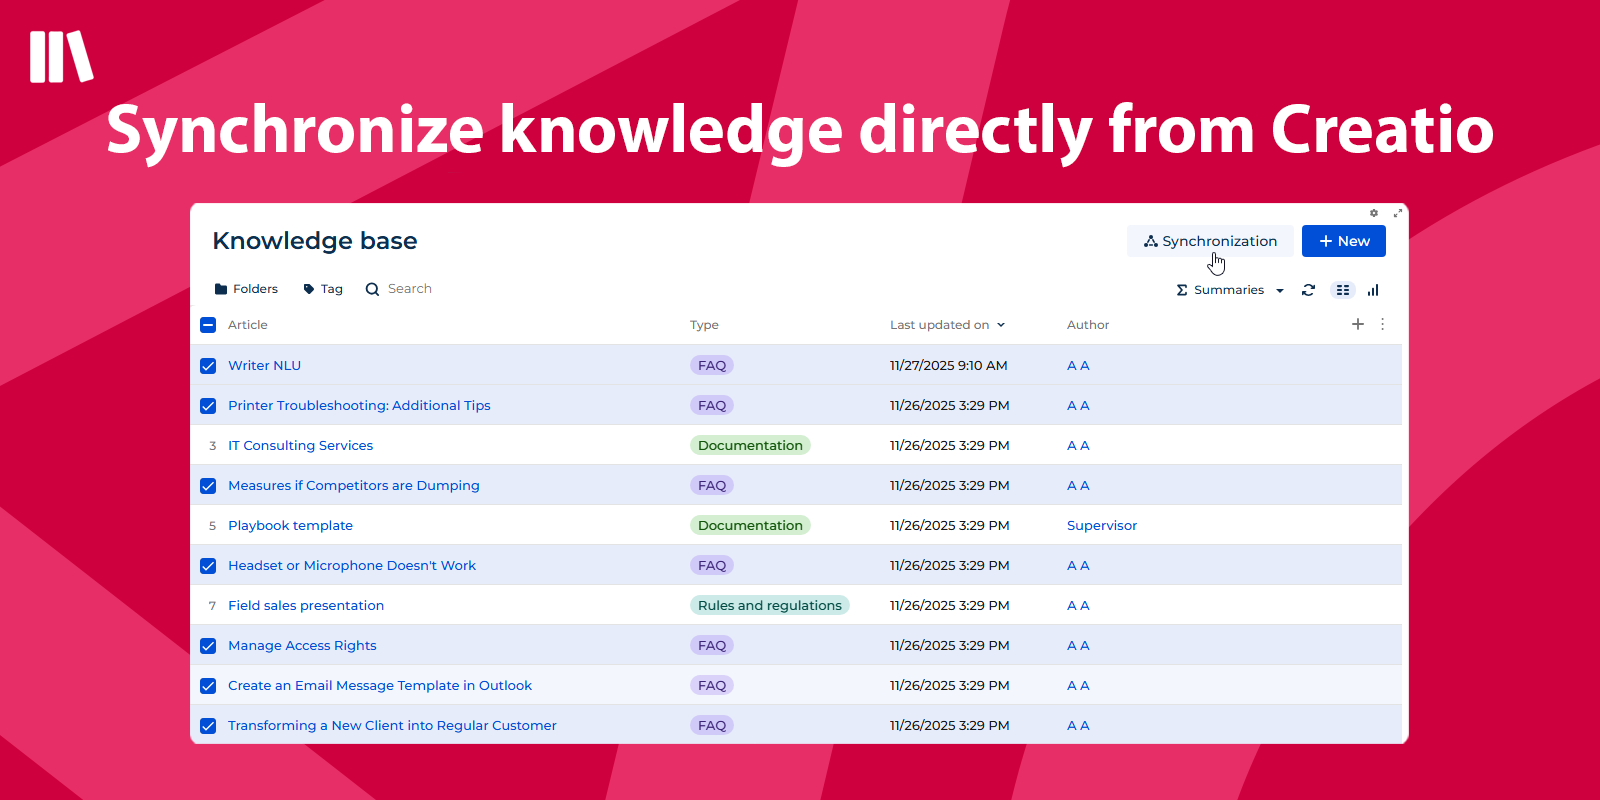
Task: Click the Synchronization button
Action: (x=1210, y=241)
